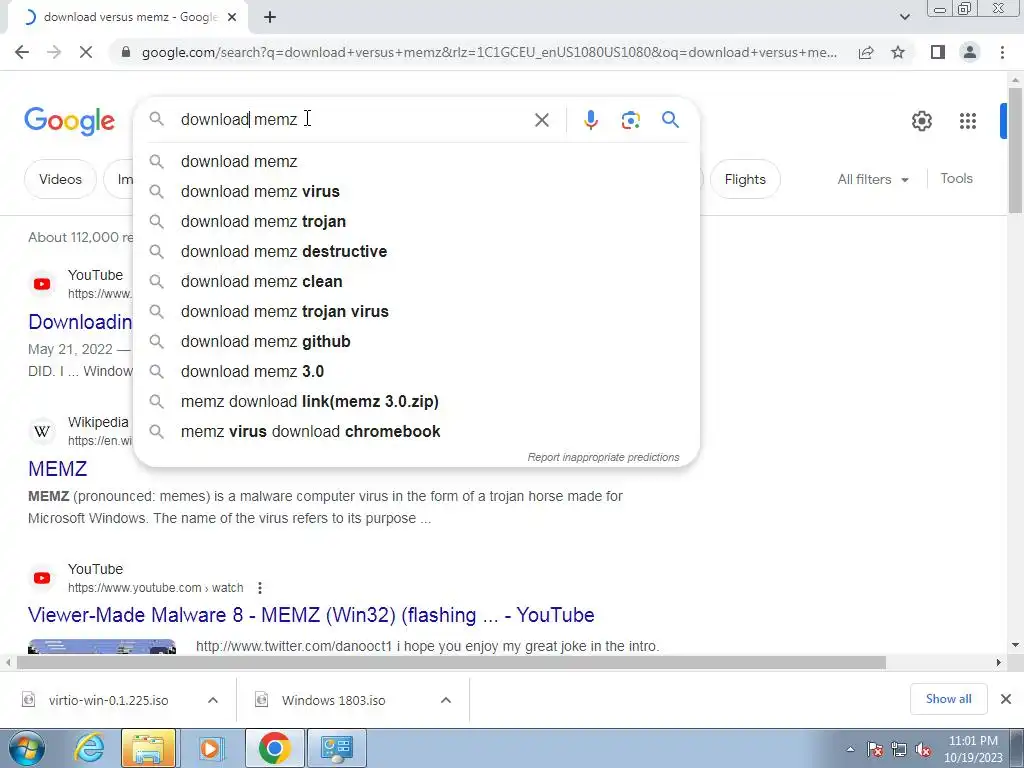The width and height of the screenshot is (1024, 768).
Task: Click the blue search magnifier button
Action: click(x=670, y=120)
